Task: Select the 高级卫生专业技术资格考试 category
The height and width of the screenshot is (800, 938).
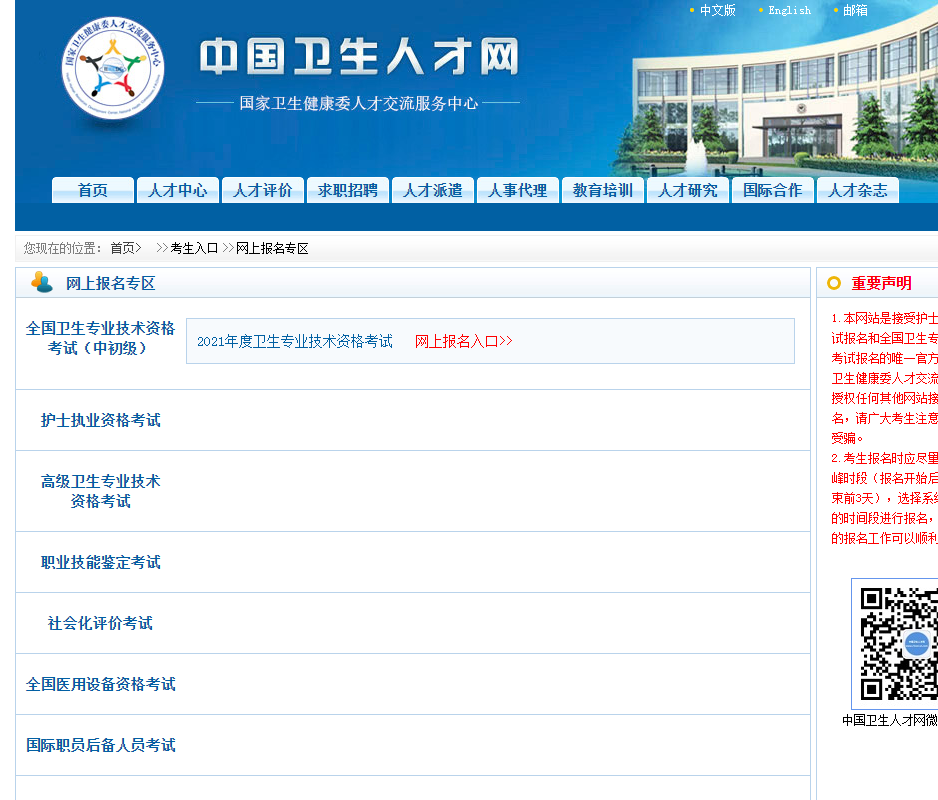Action: 100,491
